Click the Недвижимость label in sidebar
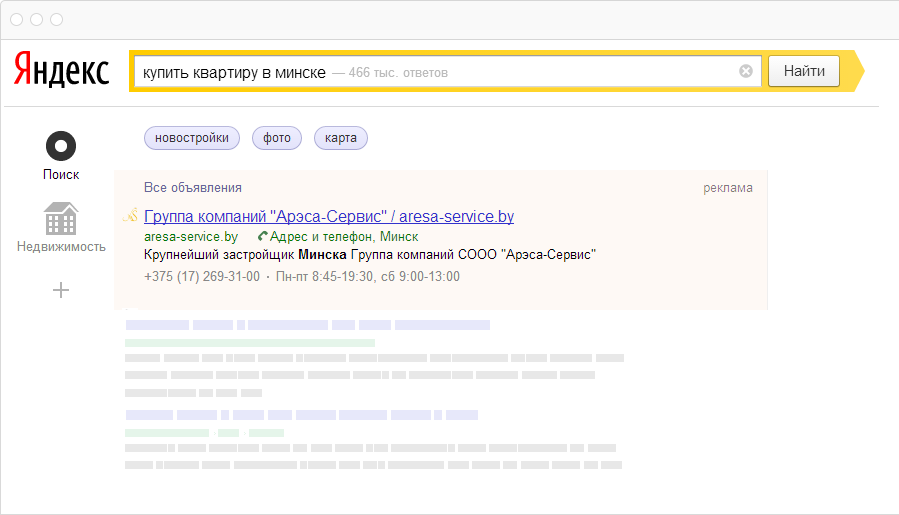Image resolution: width=899 pixels, height=515 pixels. coord(61,247)
